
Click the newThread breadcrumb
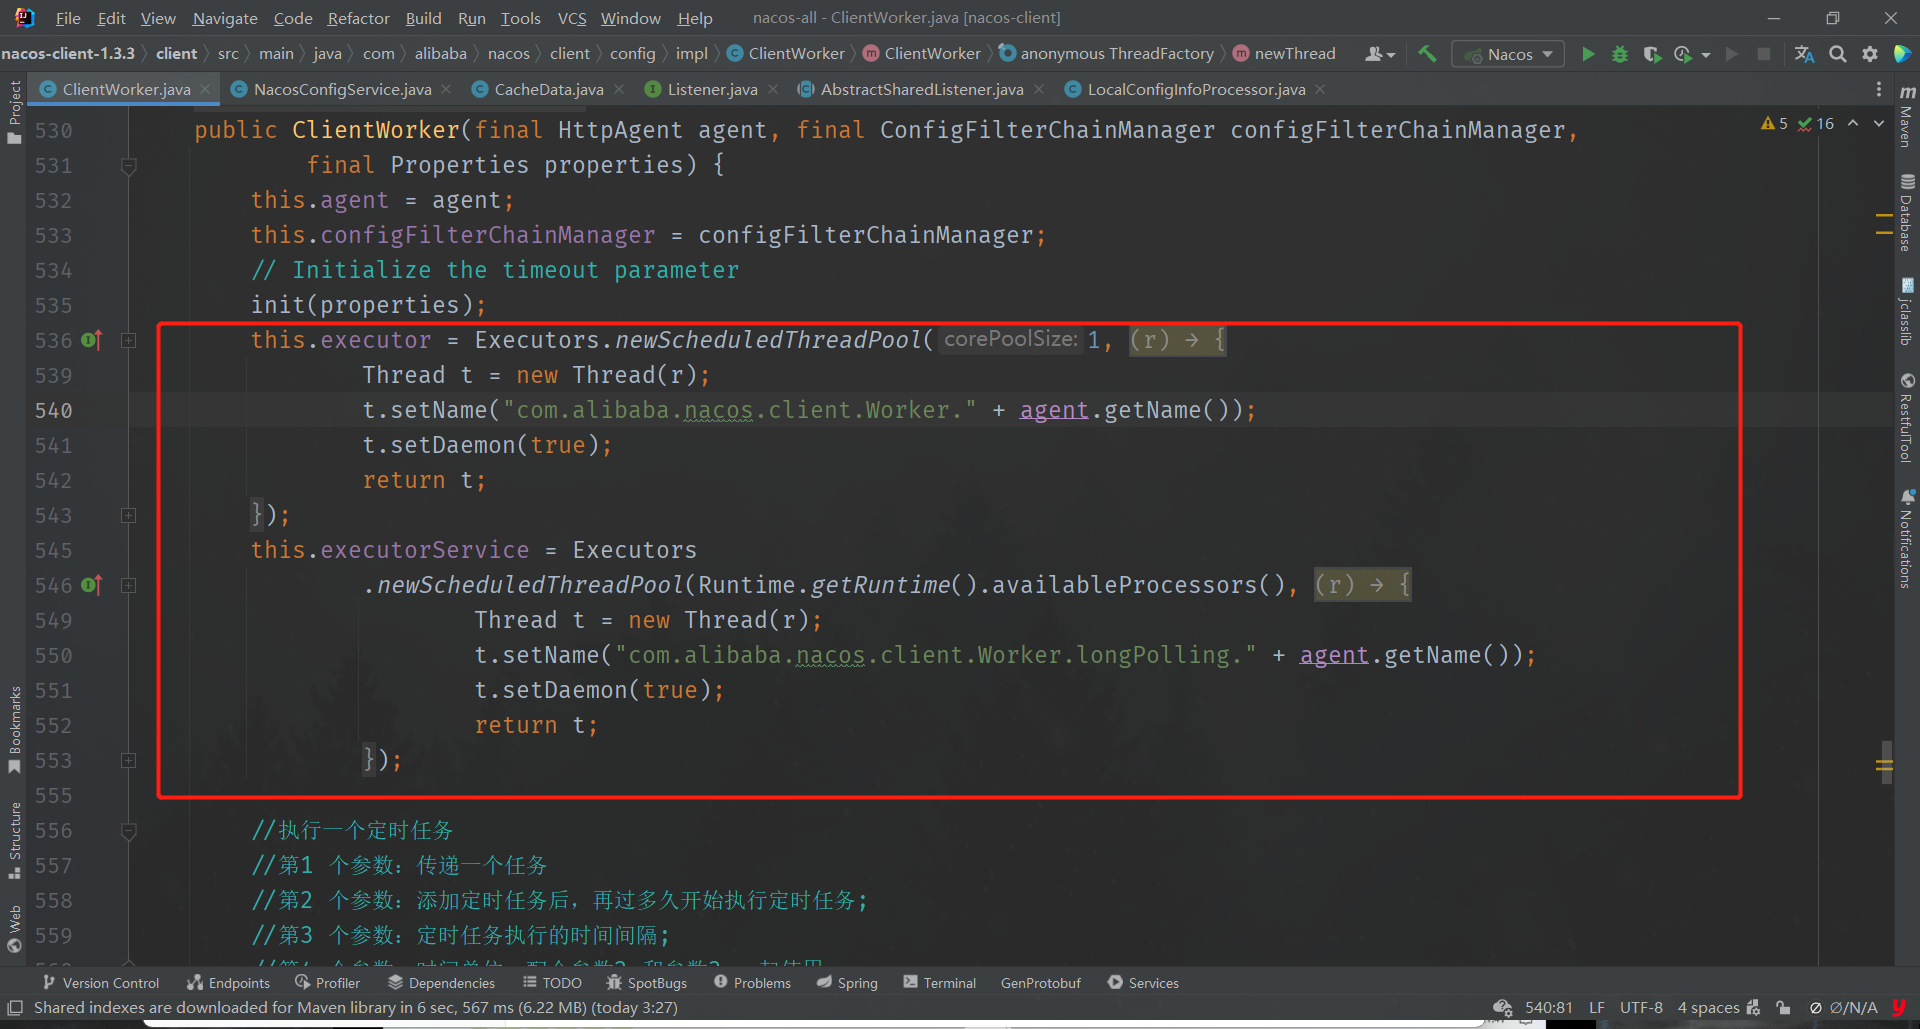point(1284,54)
